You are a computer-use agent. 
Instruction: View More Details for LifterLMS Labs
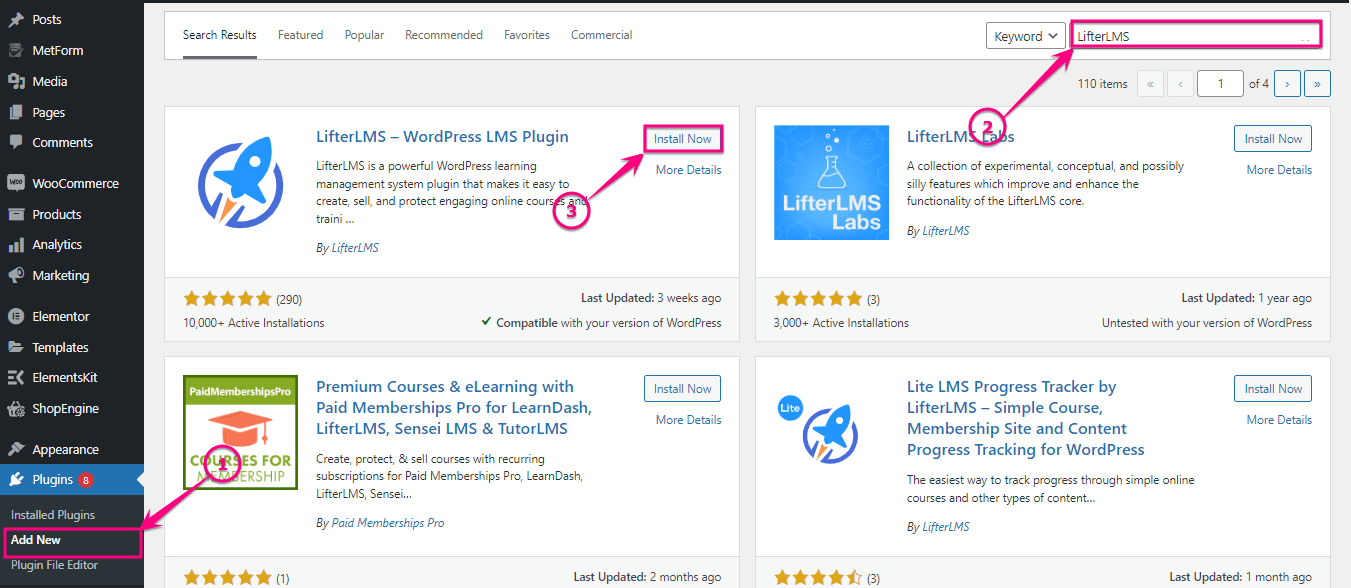[1279, 169]
